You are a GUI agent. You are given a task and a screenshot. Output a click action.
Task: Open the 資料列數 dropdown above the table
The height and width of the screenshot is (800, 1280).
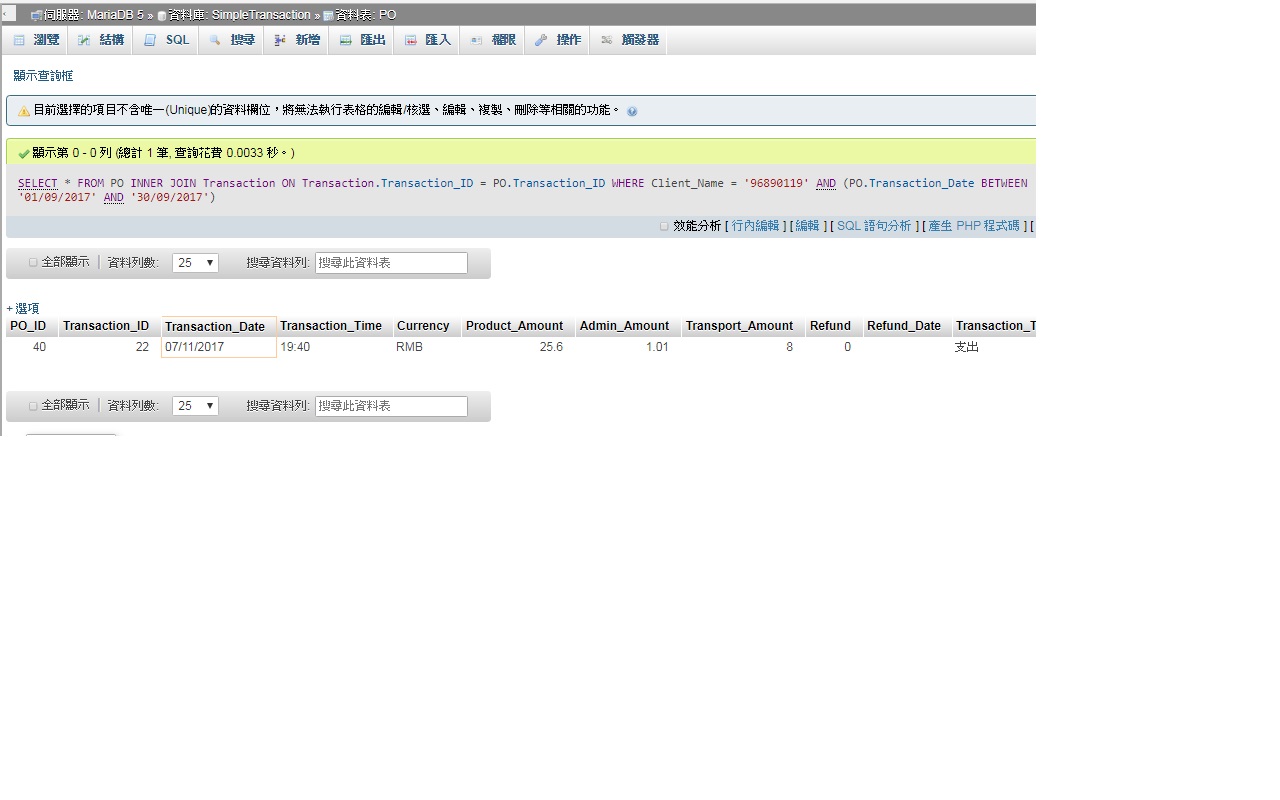(195, 263)
